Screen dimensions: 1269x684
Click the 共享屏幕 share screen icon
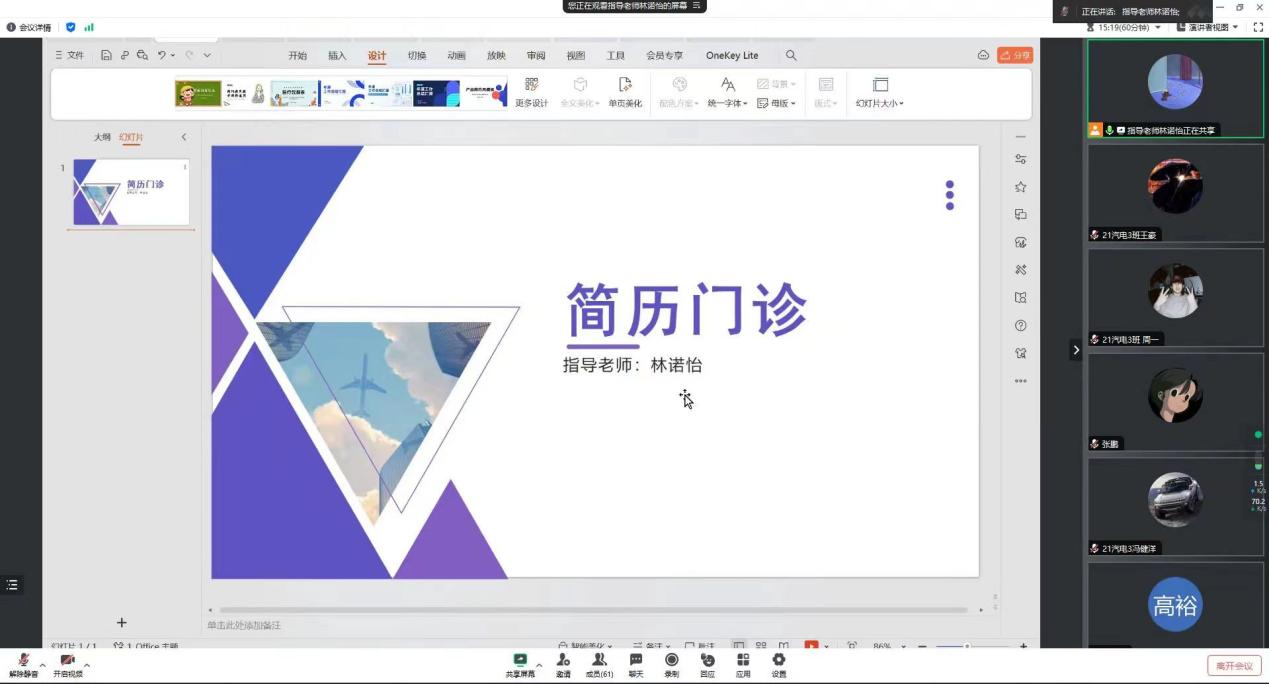(x=520, y=661)
